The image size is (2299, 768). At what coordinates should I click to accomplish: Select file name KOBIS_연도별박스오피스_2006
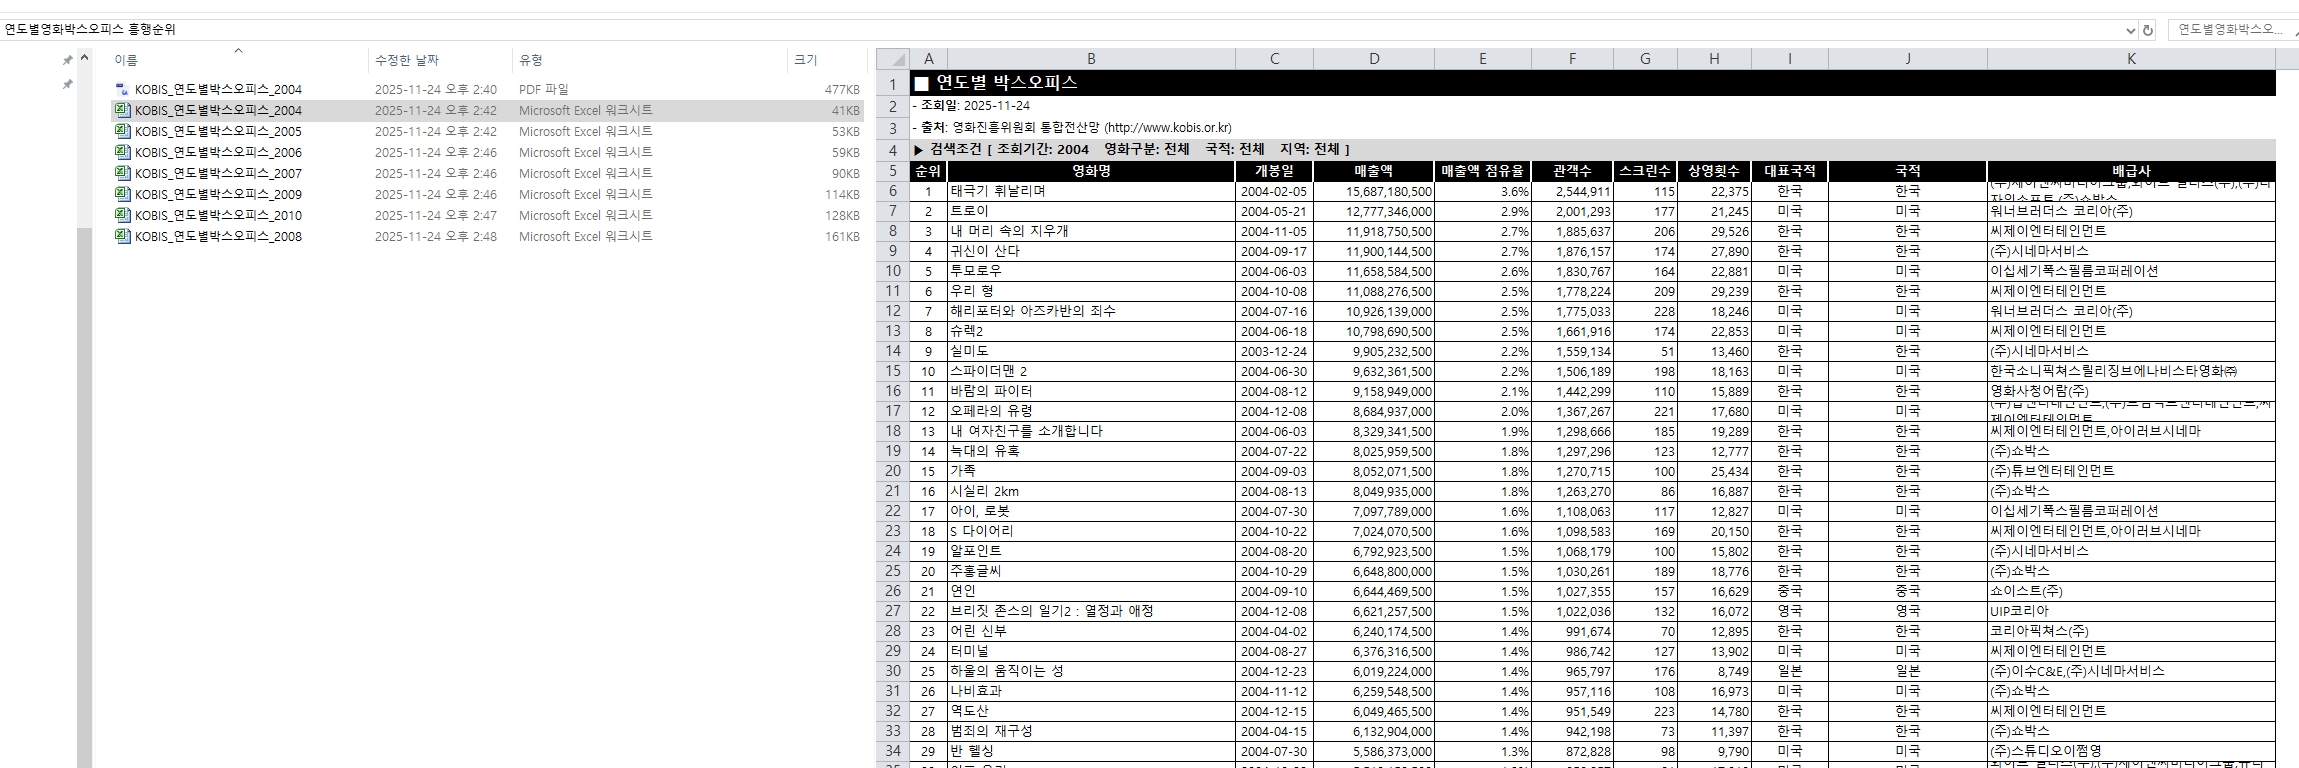(218, 152)
